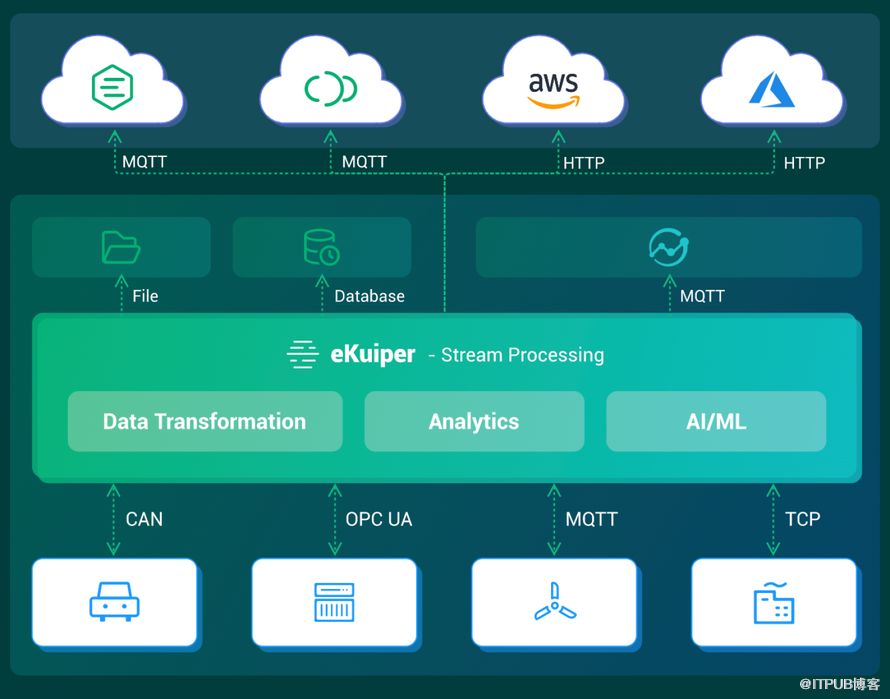This screenshot has height=699, width=890.
Task: Click the HTTP label below AWS cloud
Action: (584, 164)
